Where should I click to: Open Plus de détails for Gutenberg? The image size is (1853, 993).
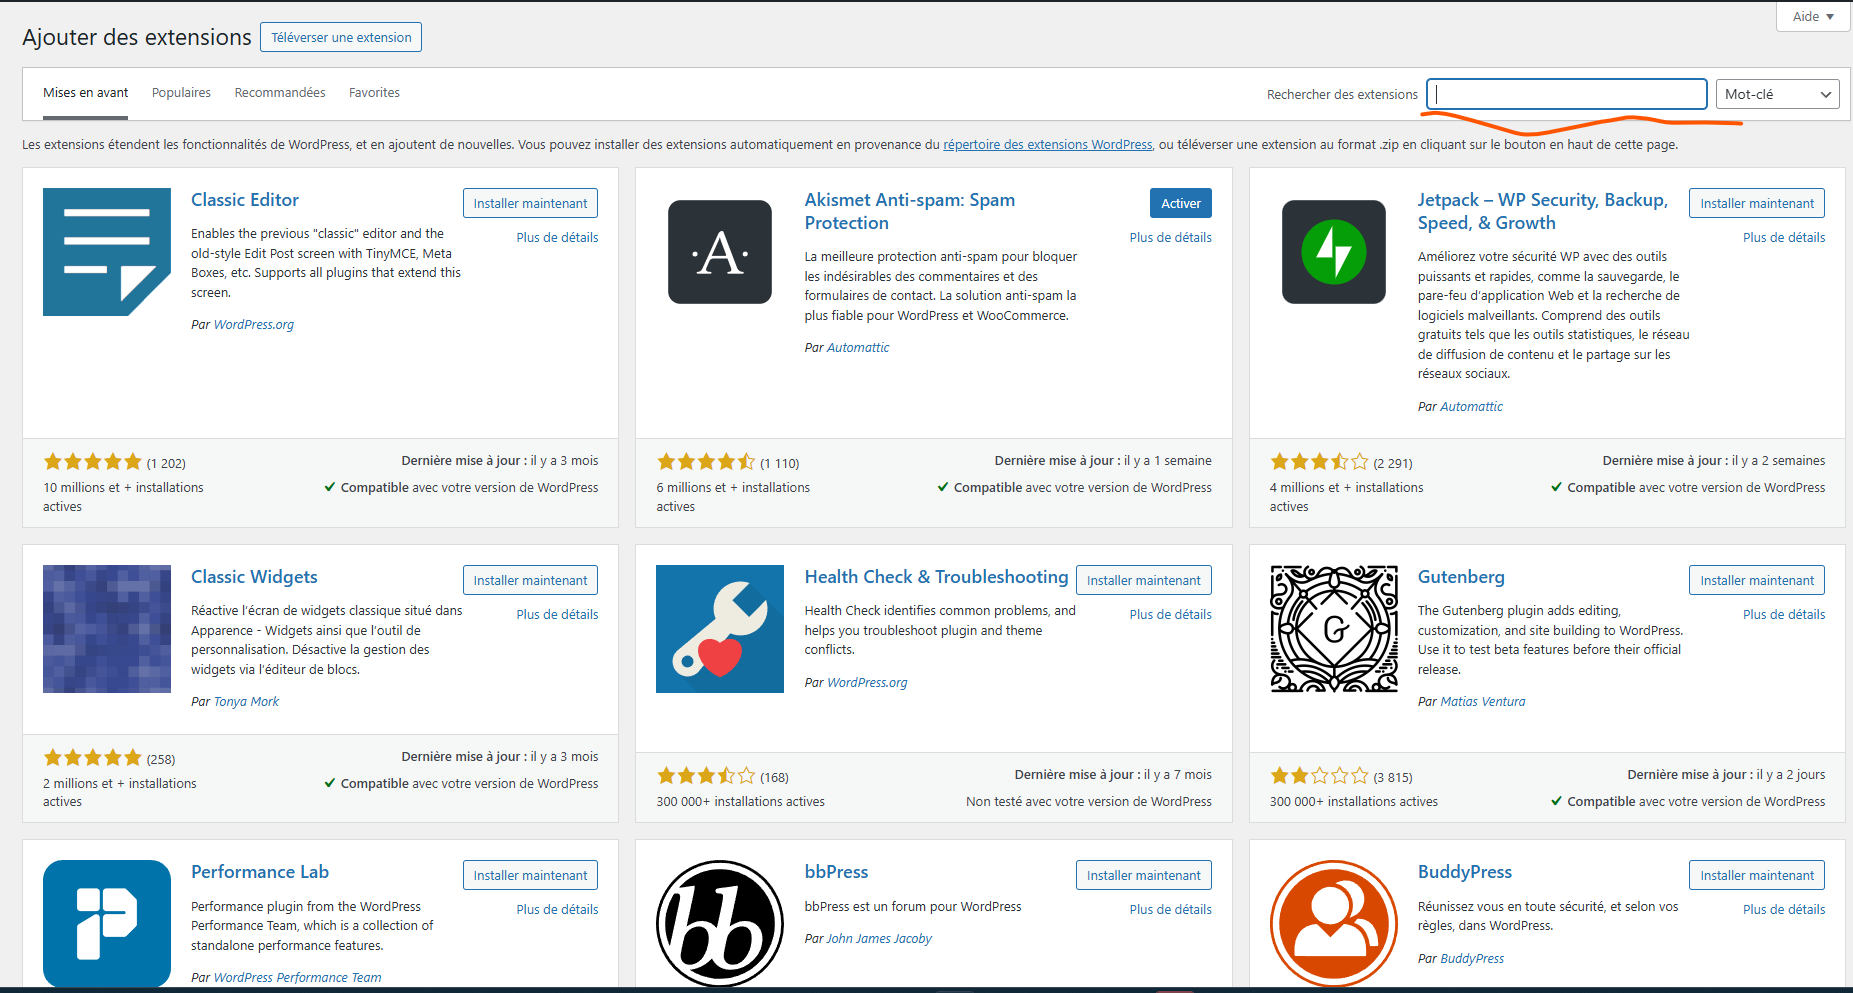point(1784,614)
